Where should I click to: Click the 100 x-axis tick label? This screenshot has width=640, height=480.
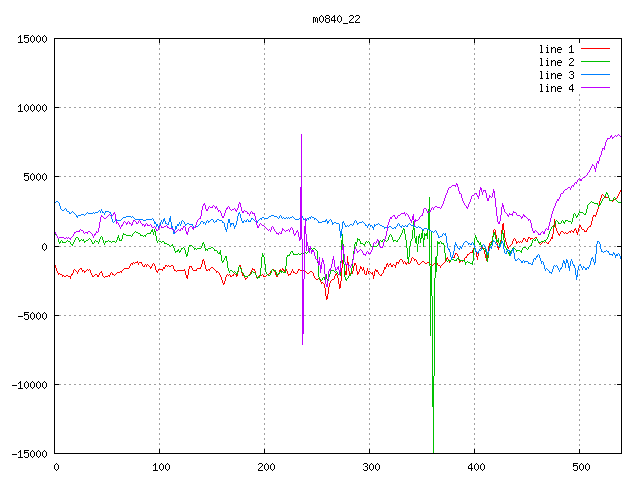160,467
